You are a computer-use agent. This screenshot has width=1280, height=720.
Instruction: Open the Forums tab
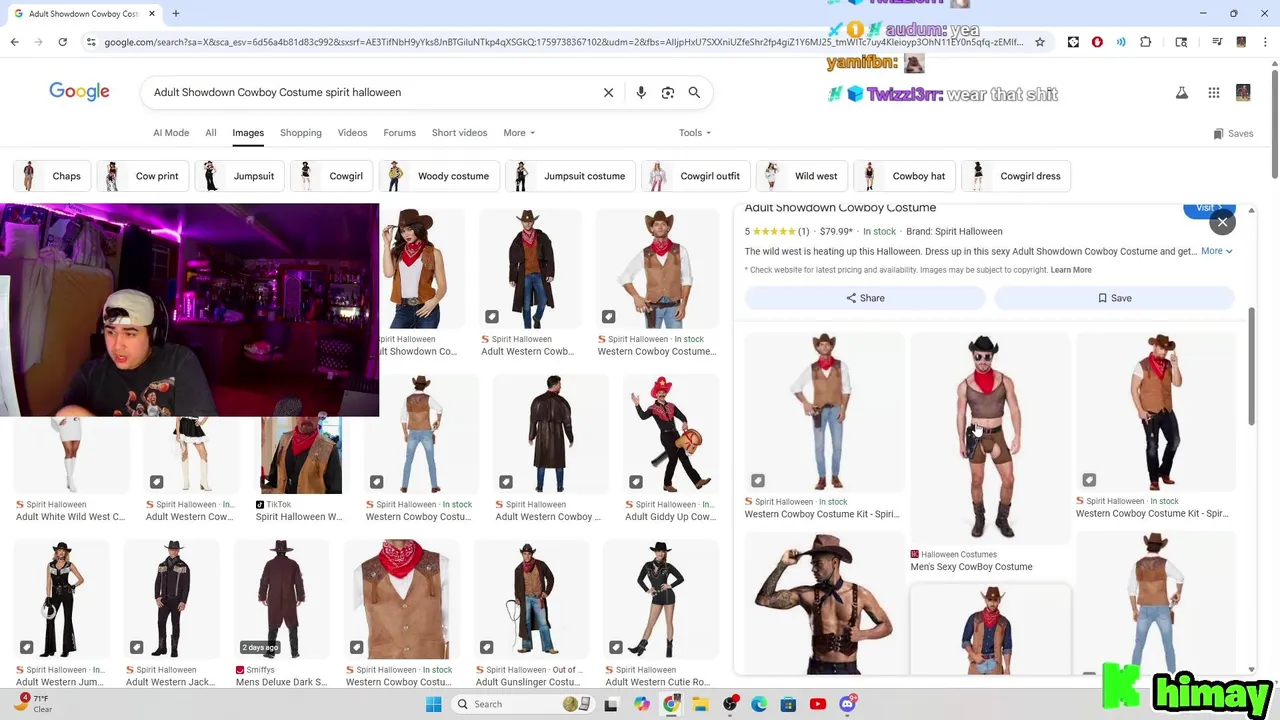click(399, 132)
